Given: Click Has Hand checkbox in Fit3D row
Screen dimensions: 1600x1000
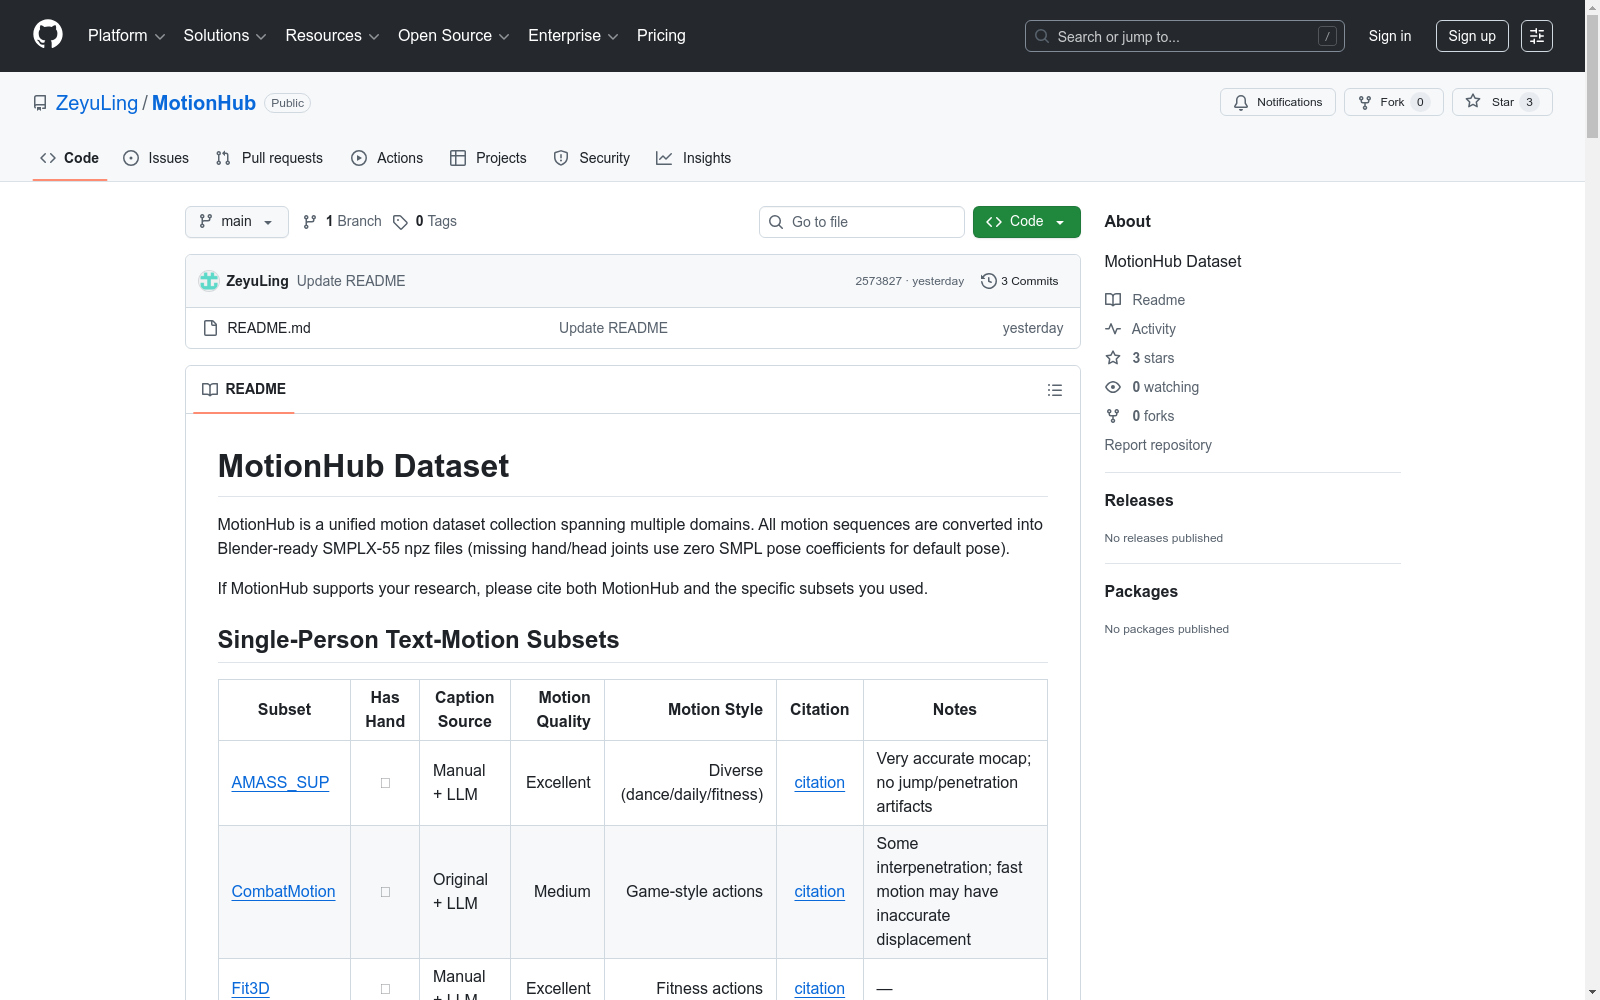Looking at the screenshot, I should click(x=385, y=989).
